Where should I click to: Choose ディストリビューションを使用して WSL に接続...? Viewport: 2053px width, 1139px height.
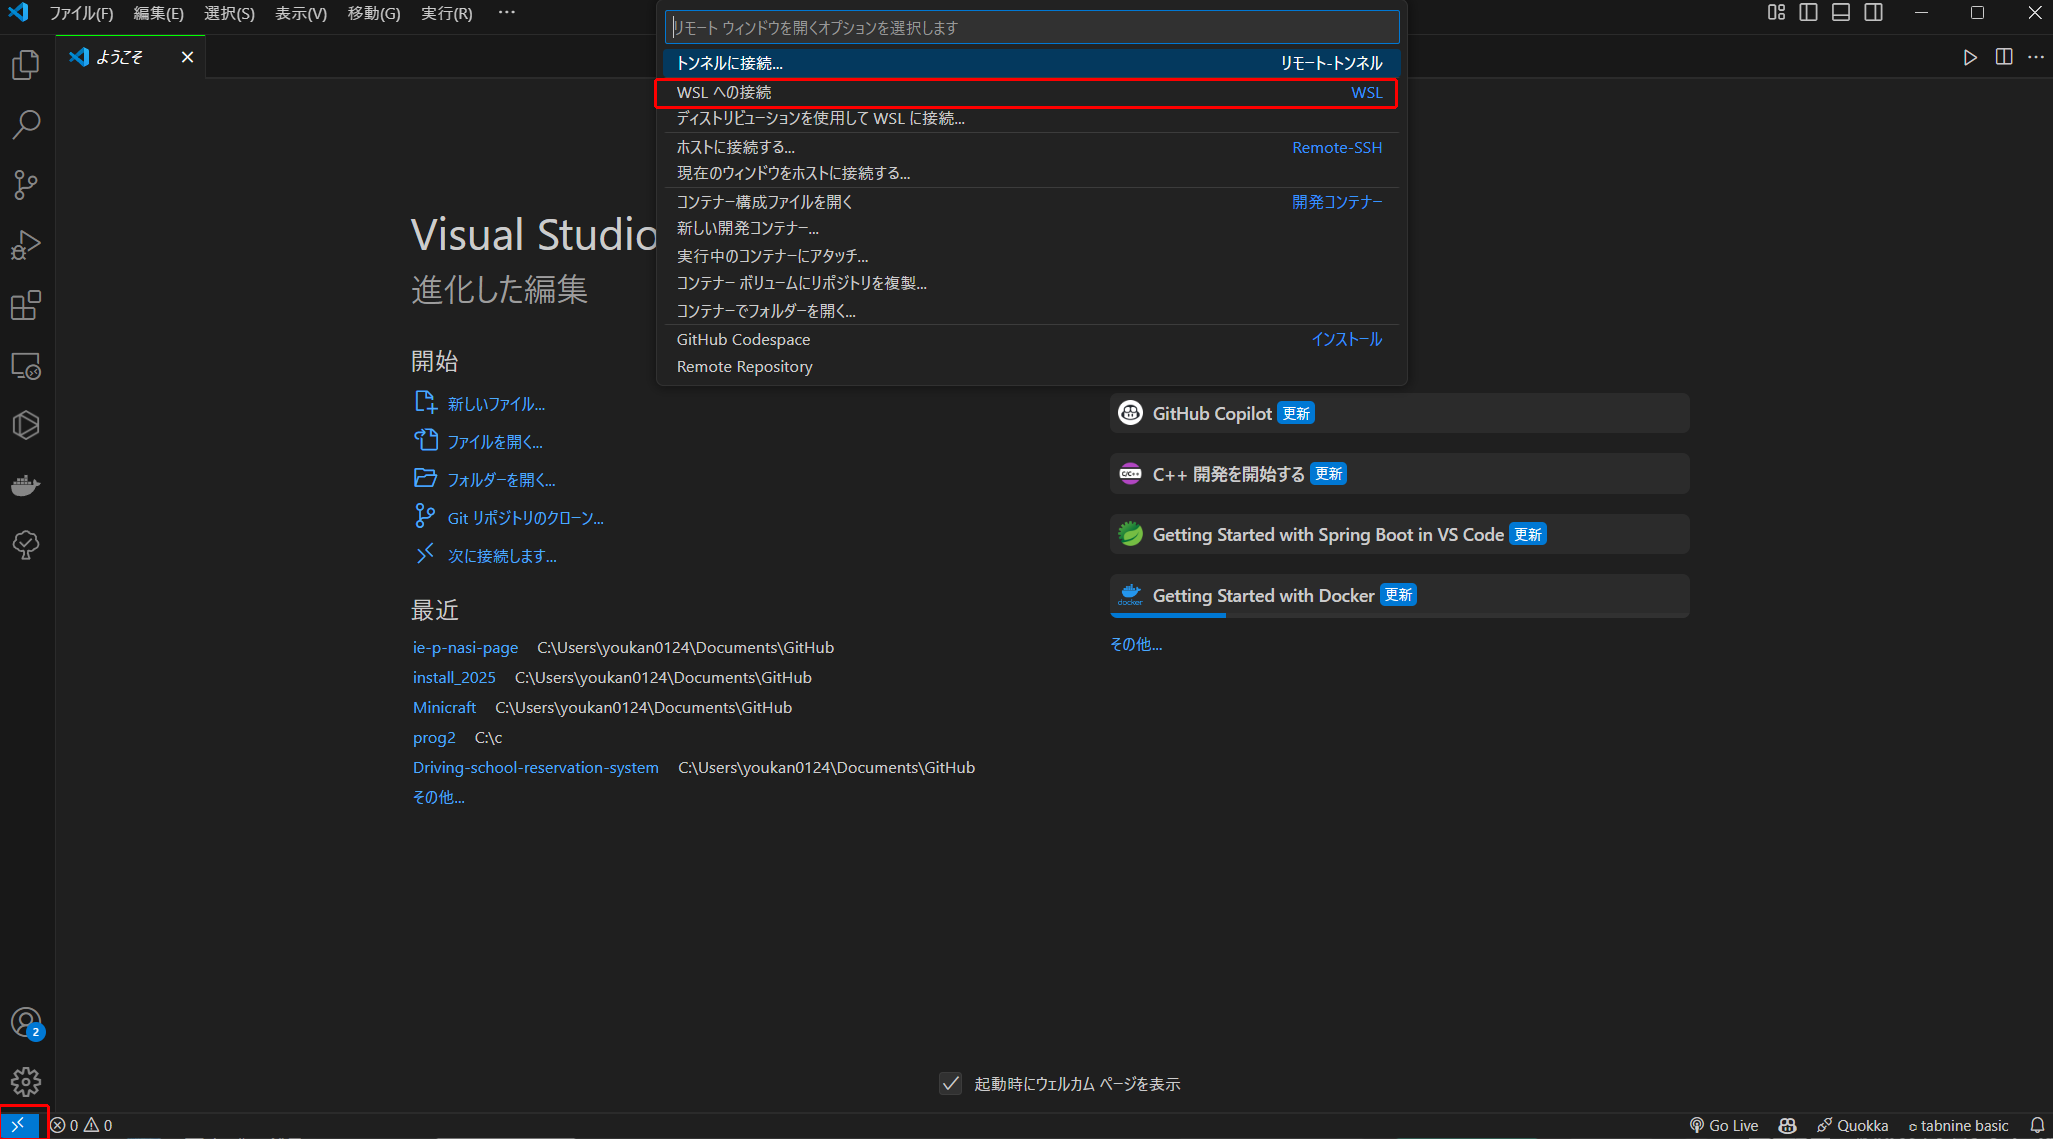pyautogui.click(x=1031, y=118)
